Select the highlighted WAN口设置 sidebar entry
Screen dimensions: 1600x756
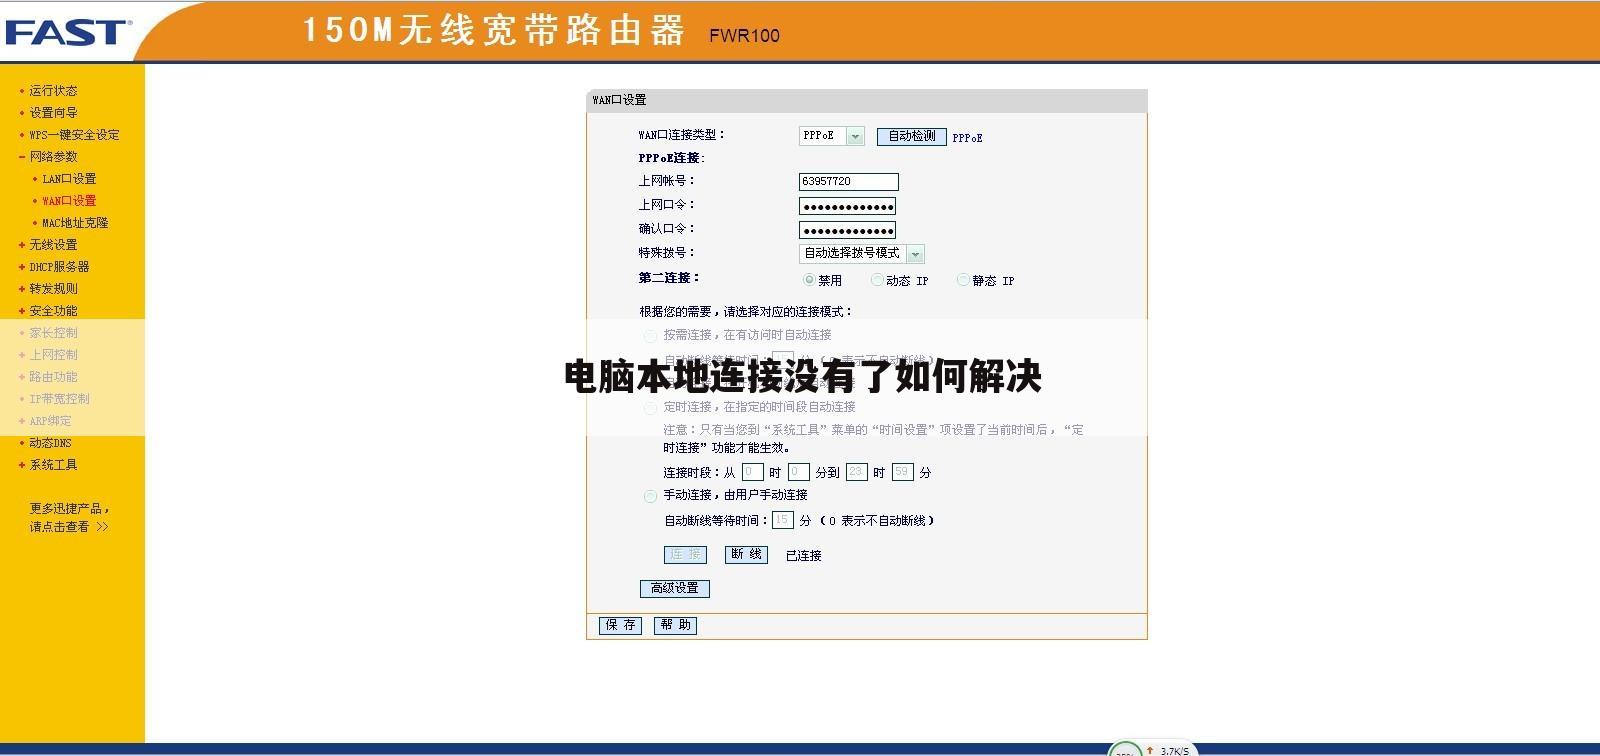click(x=69, y=200)
